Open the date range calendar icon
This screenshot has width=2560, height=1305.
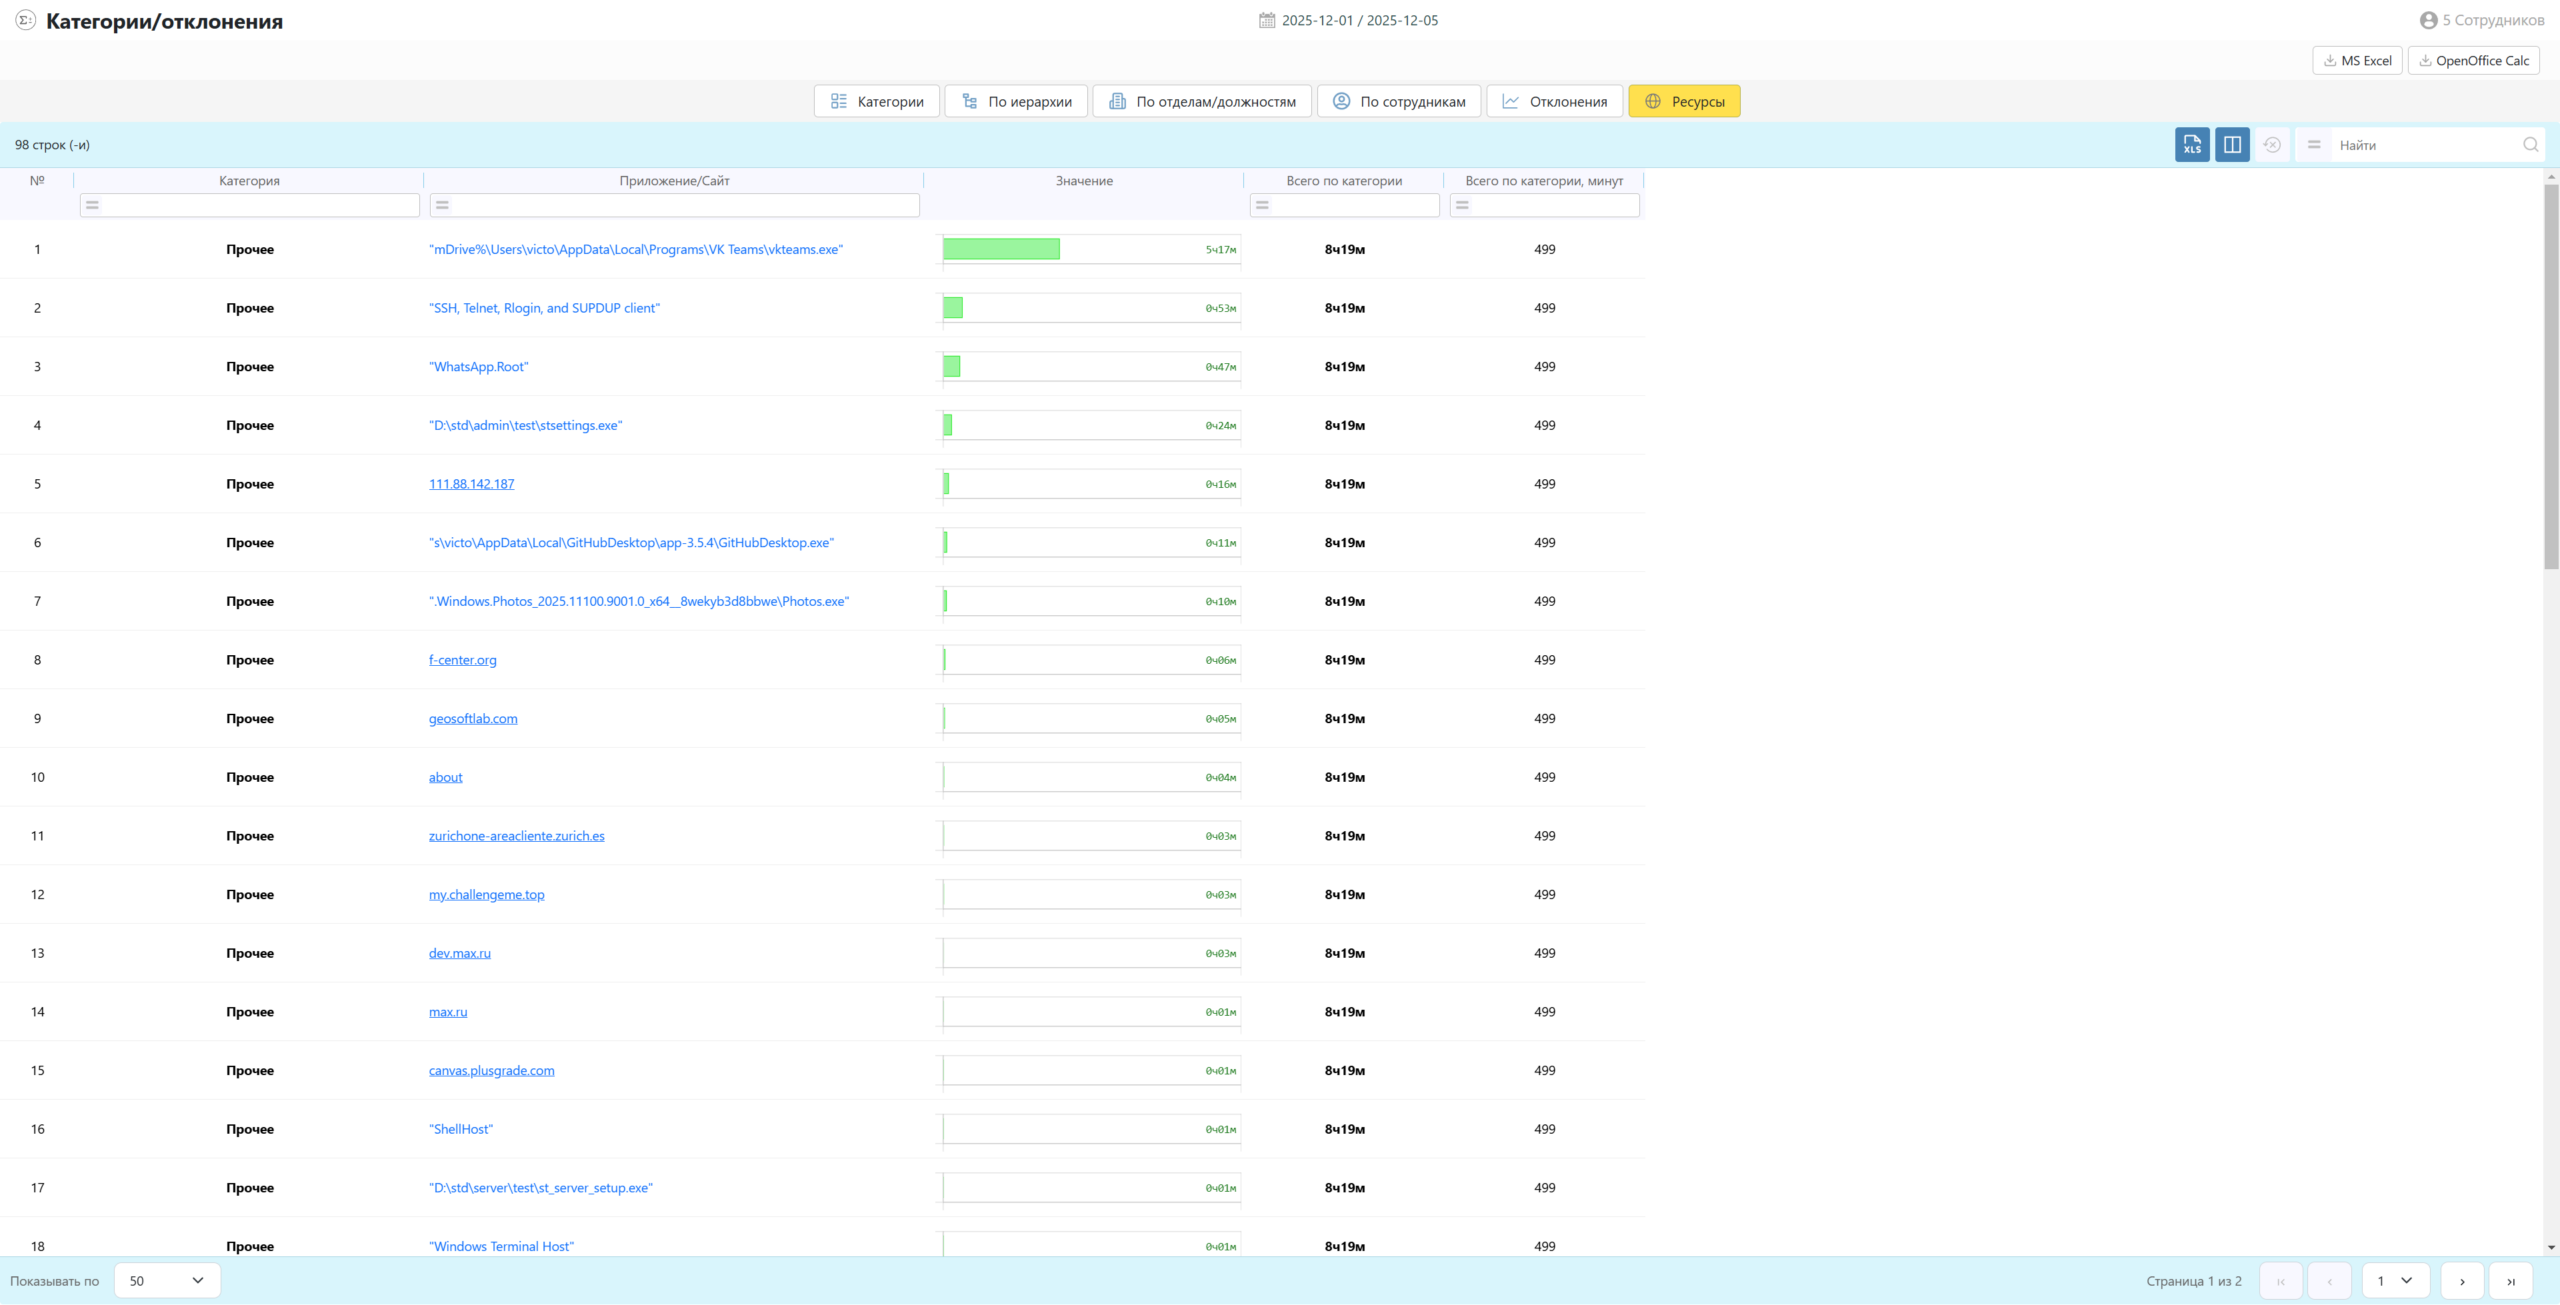(1266, 20)
